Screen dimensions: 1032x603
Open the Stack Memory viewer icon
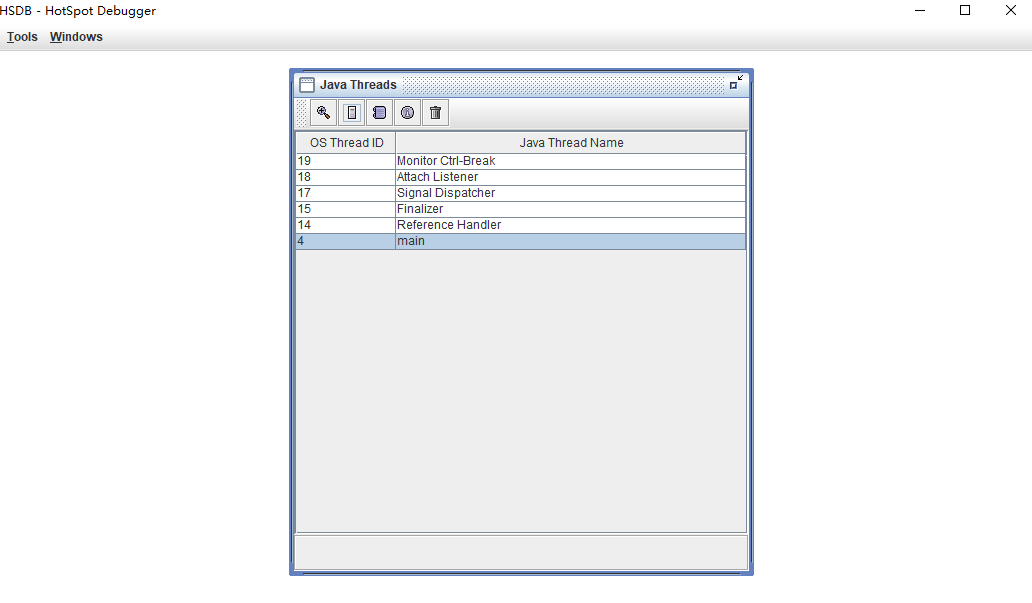[x=351, y=113]
